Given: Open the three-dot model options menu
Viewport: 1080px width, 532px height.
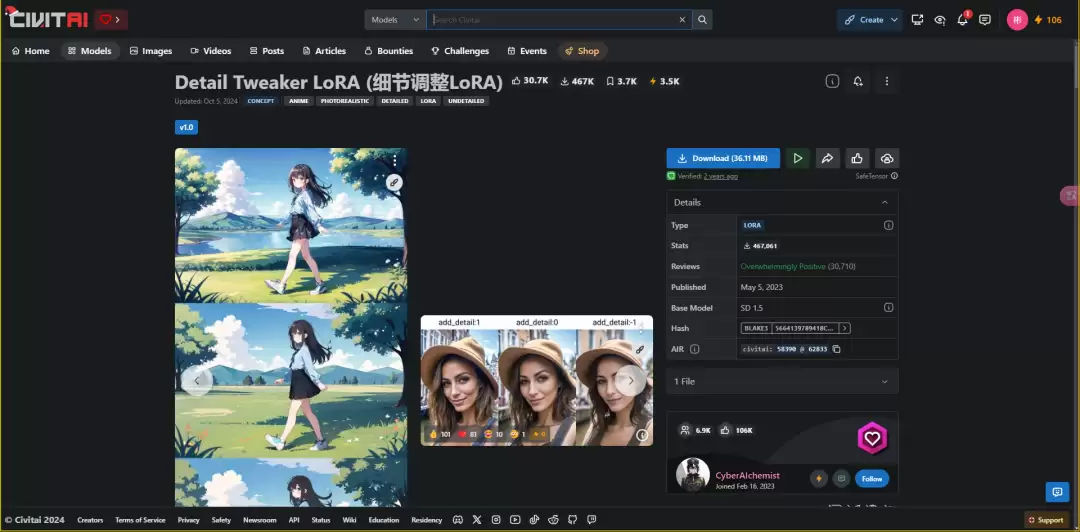Looking at the screenshot, I should [x=886, y=81].
